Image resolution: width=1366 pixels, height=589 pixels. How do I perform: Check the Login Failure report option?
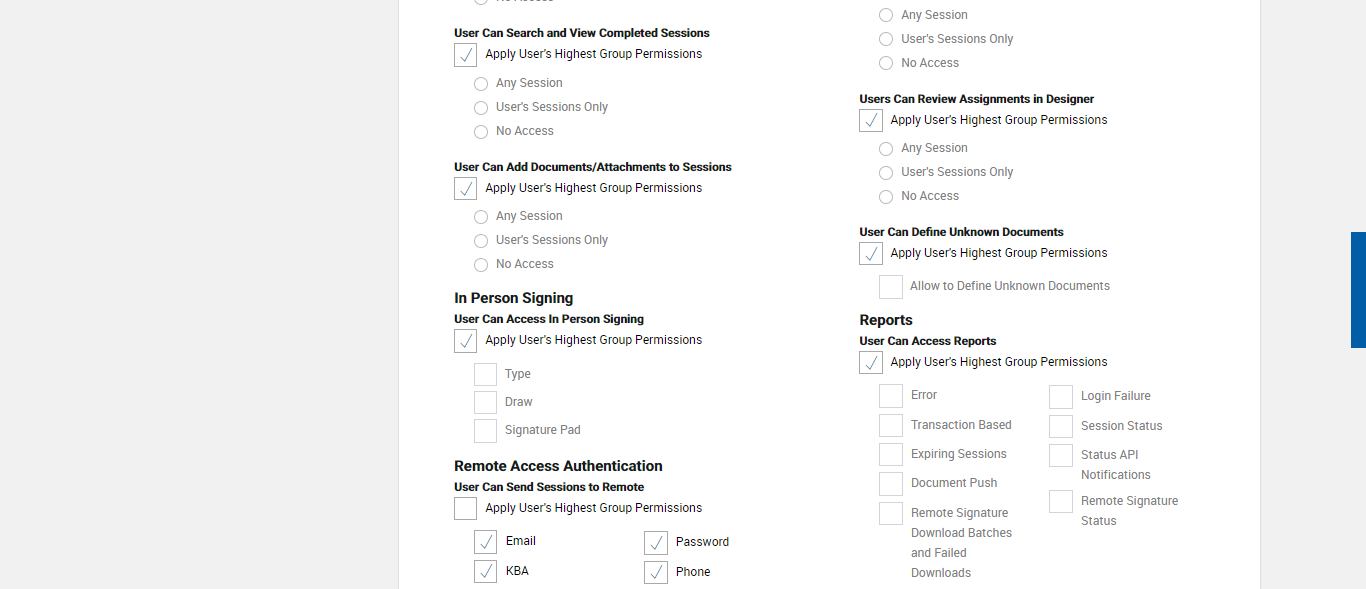click(x=1061, y=397)
